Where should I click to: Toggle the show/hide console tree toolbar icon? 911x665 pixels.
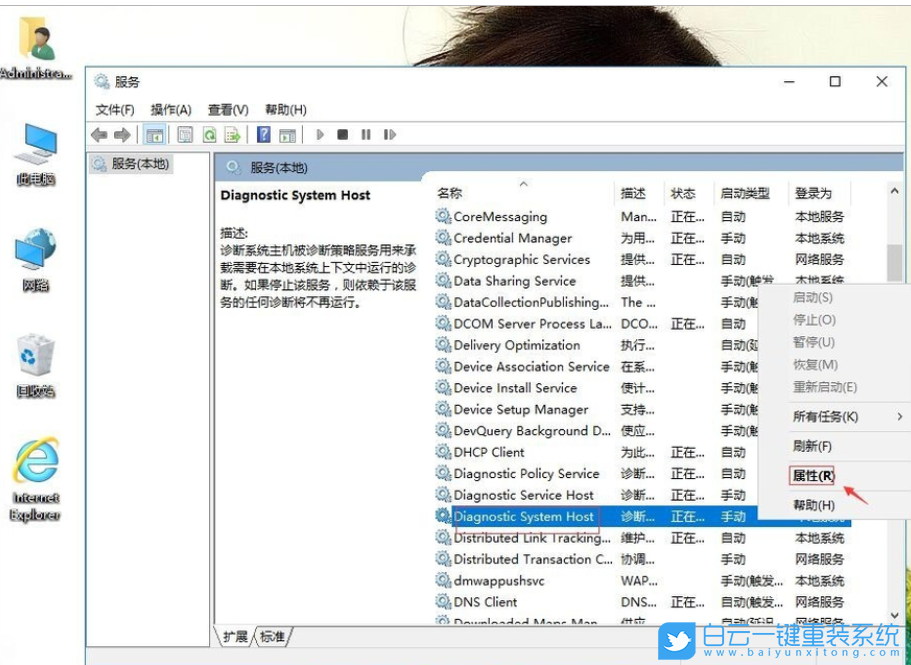click(x=155, y=135)
